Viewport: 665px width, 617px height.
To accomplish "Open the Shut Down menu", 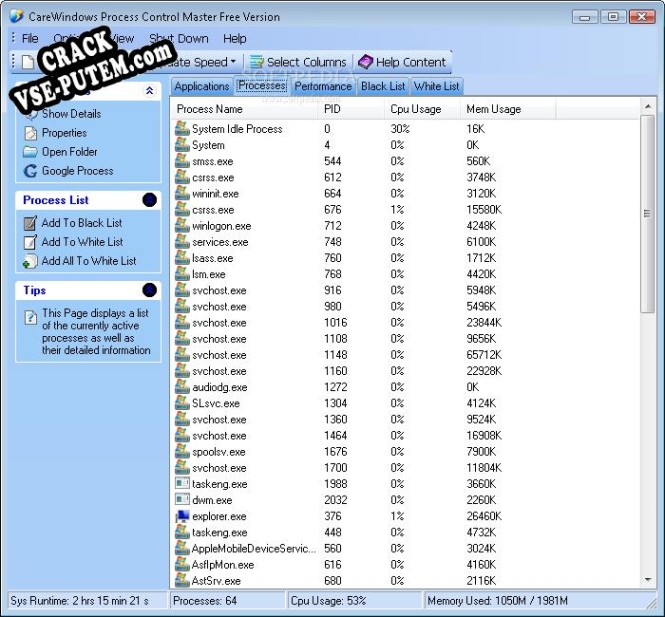I will [x=179, y=39].
